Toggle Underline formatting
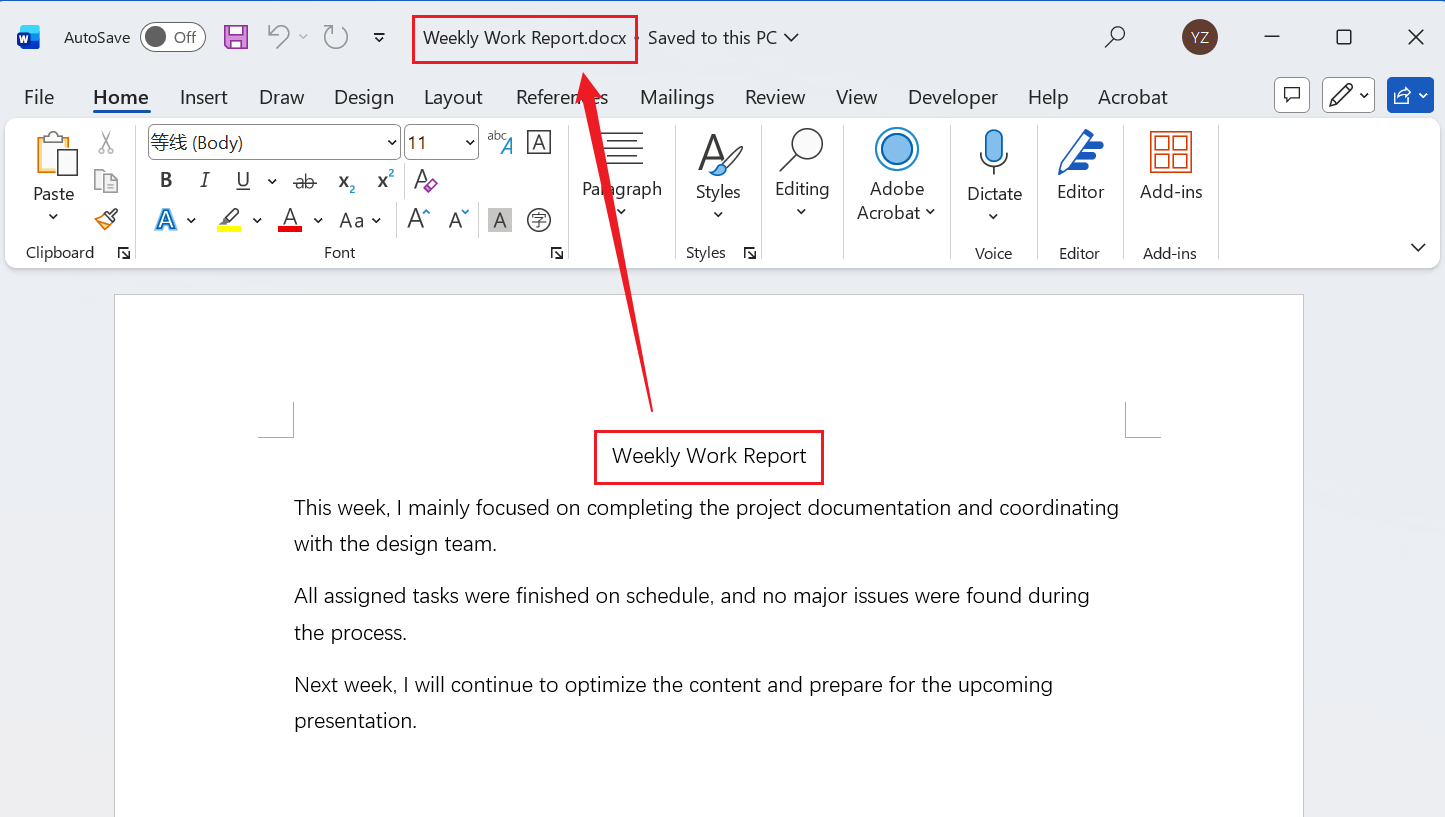The width and height of the screenshot is (1445, 817). pos(243,180)
